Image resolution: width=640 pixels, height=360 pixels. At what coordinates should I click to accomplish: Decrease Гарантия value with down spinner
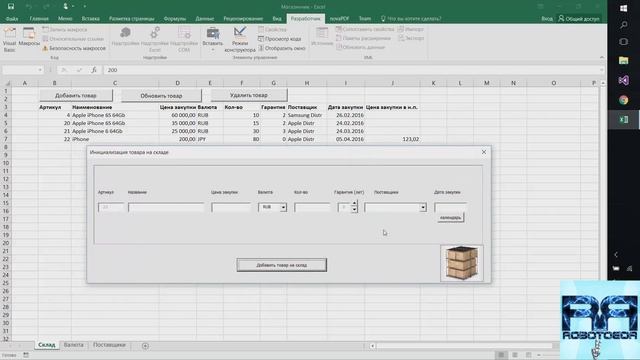point(354,210)
